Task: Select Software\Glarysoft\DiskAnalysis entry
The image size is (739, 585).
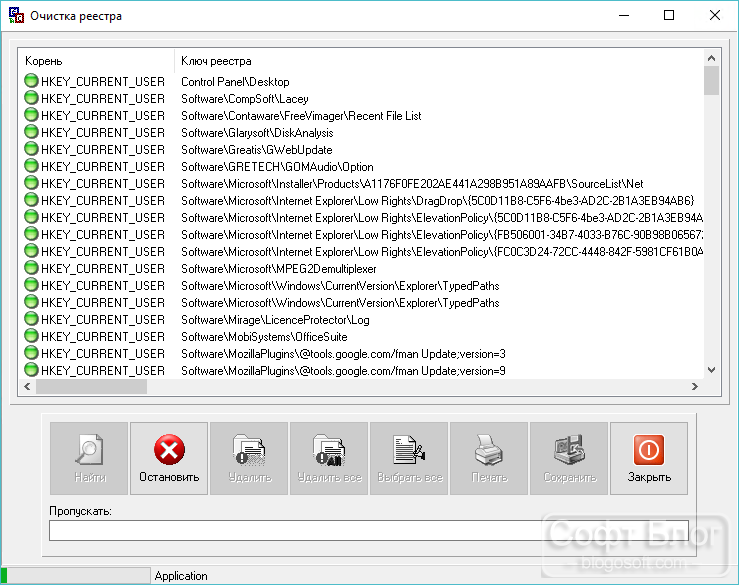Action: 257,133
